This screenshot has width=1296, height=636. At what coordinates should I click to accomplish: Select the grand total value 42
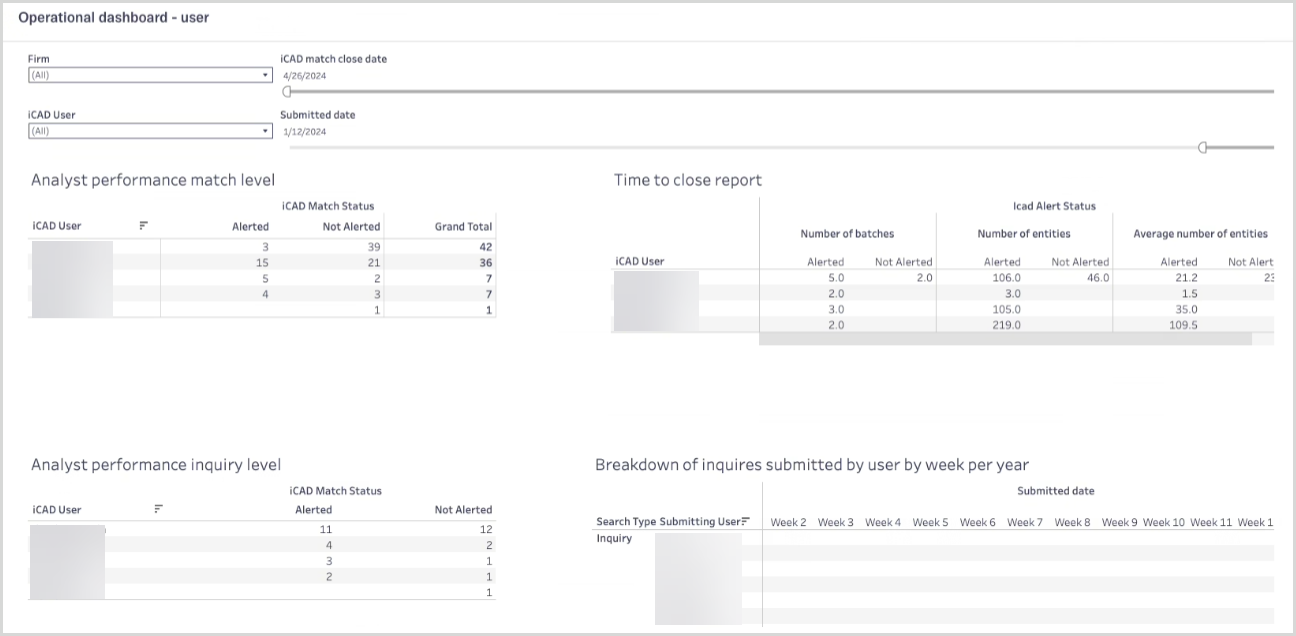(485, 246)
